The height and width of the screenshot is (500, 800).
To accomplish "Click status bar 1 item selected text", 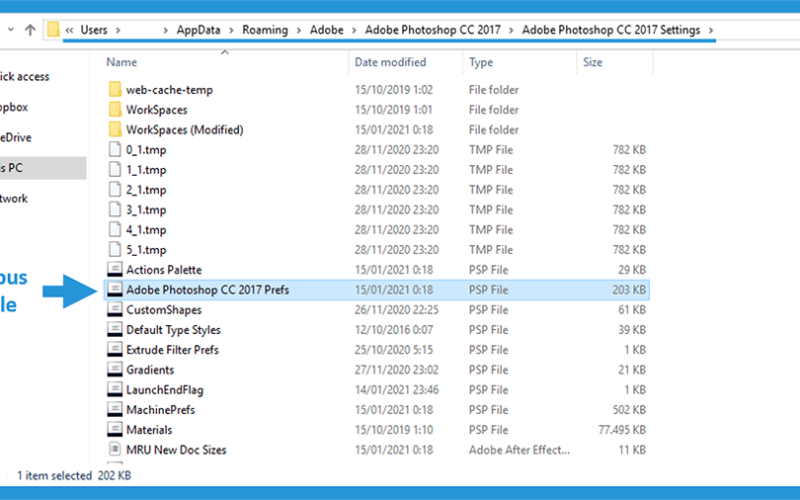I will pos(55,476).
